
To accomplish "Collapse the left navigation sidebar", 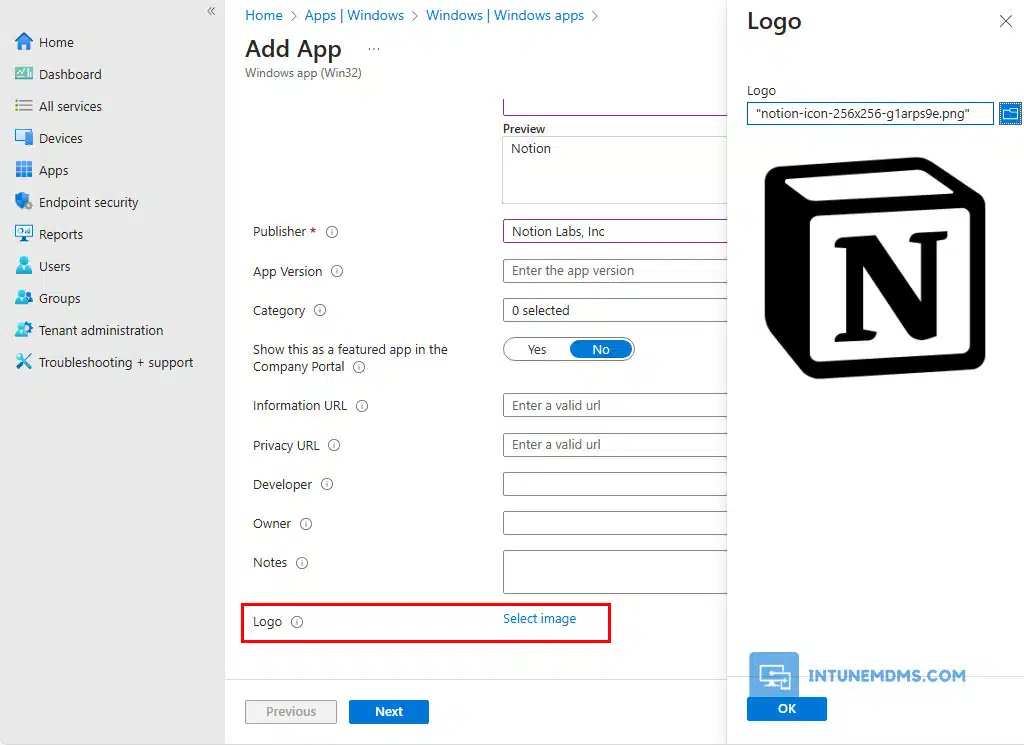I will (x=211, y=11).
